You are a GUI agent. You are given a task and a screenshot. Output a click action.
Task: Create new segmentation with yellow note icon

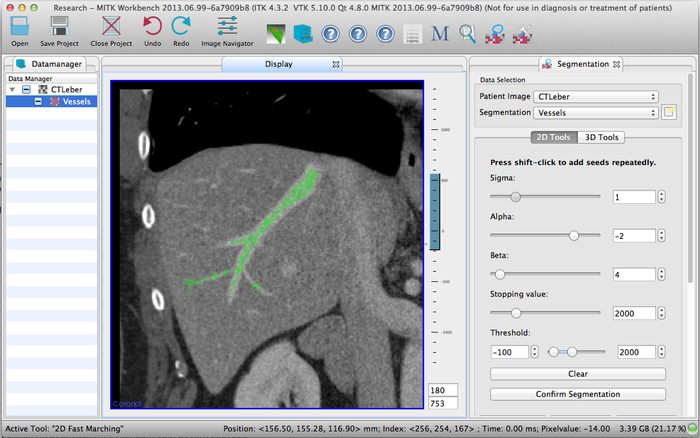[x=670, y=112]
